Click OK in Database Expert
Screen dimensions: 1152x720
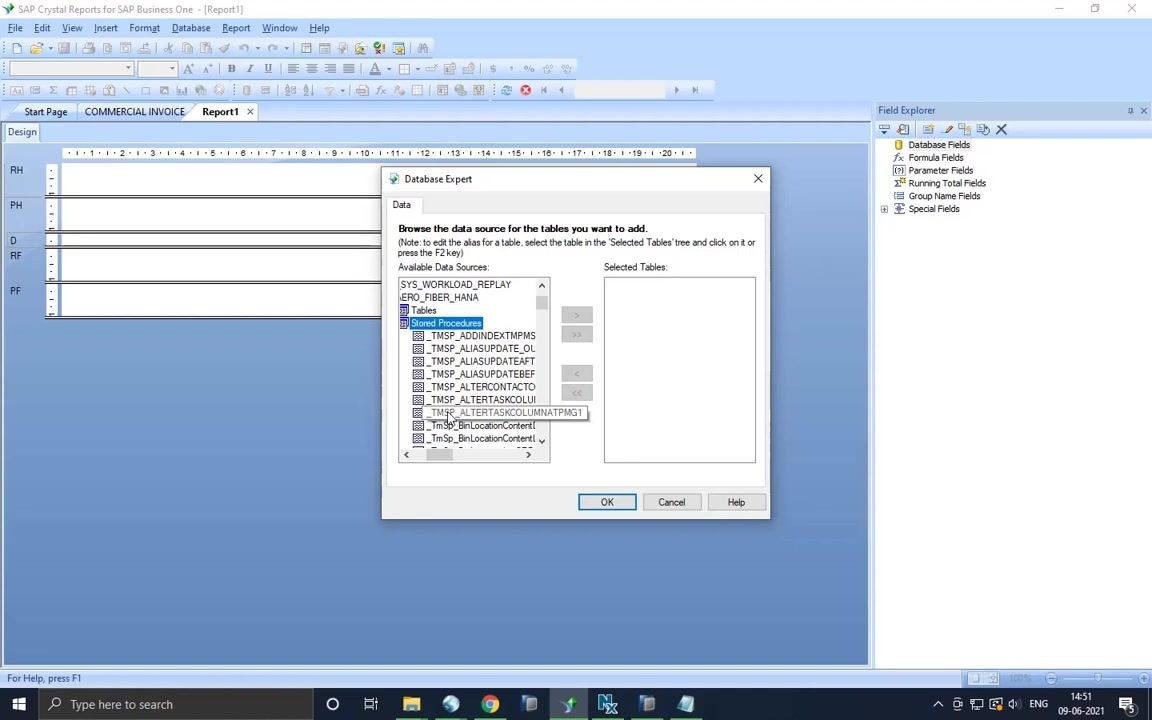point(607,502)
